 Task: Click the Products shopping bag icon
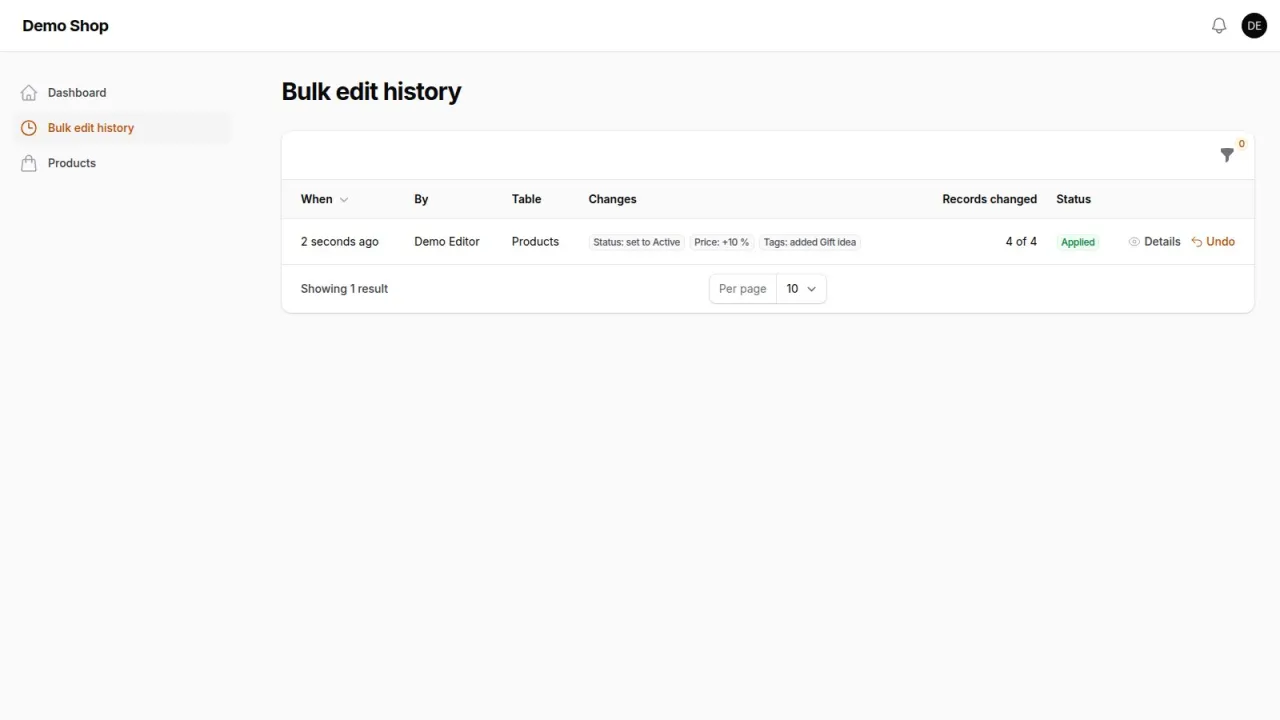click(x=29, y=163)
